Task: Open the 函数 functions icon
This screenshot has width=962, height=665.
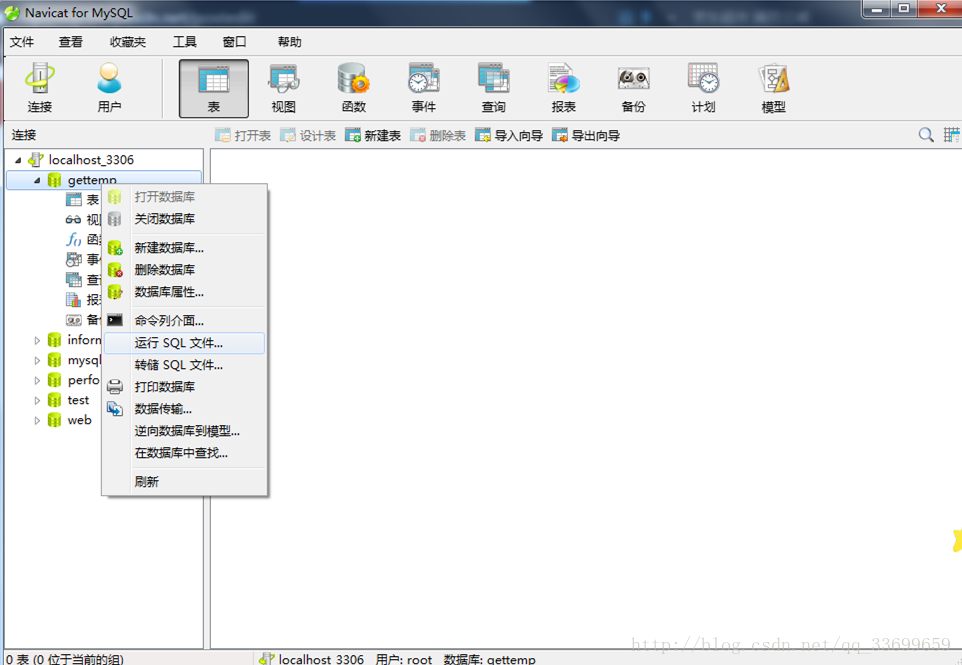Action: (353, 88)
